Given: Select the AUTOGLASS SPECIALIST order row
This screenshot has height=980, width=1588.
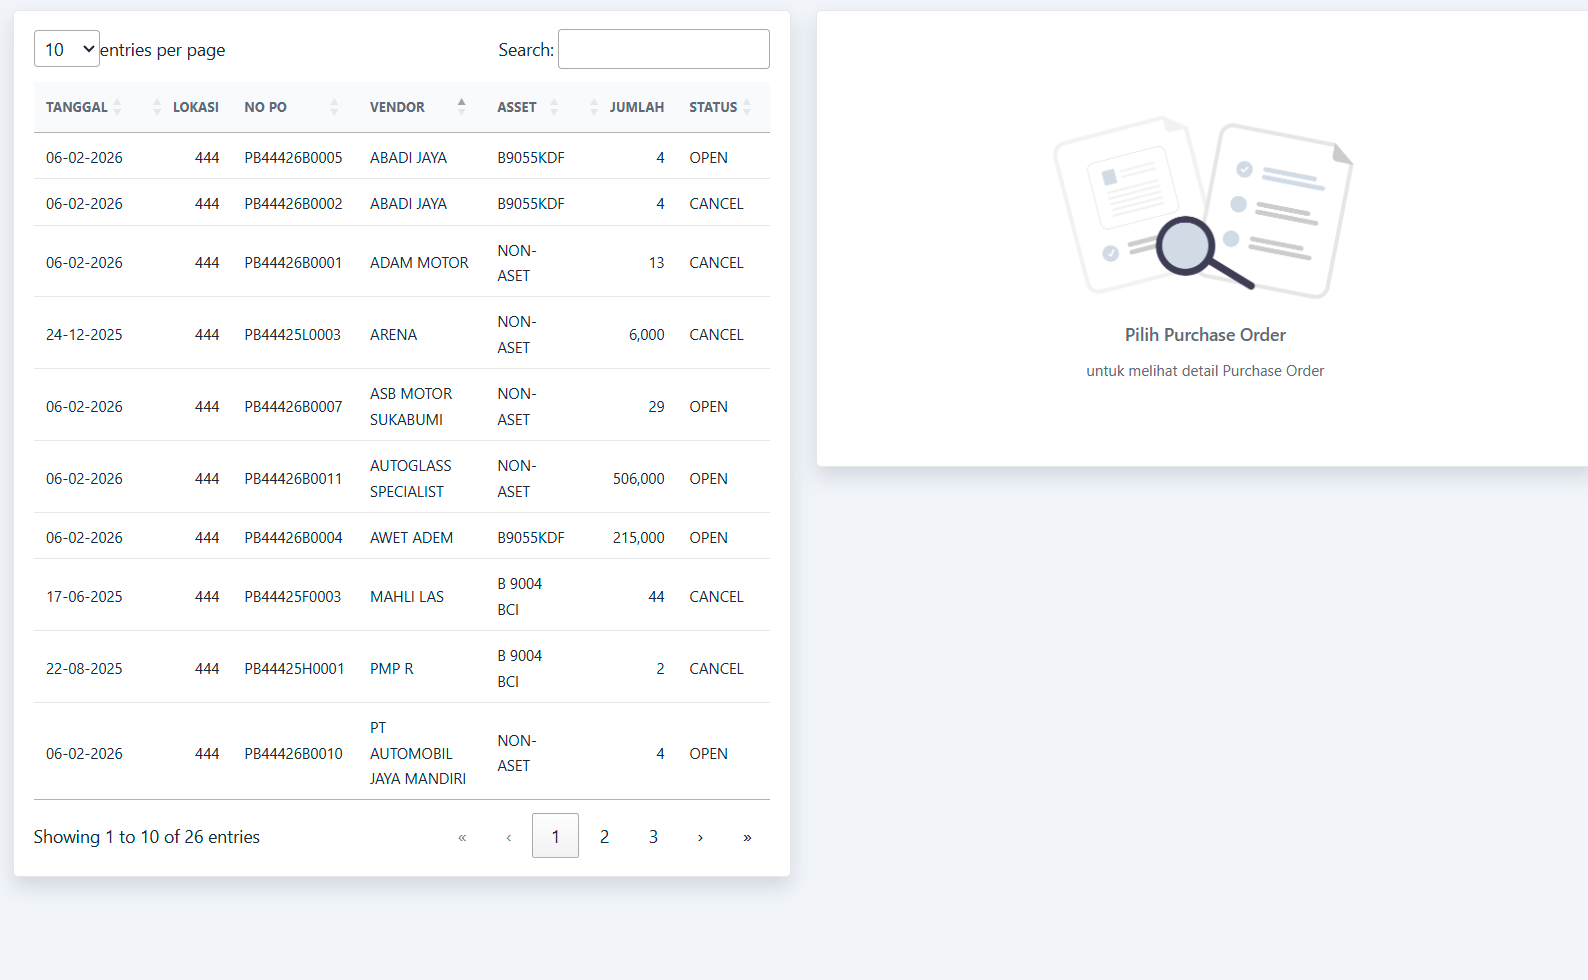Looking at the screenshot, I should (x=410, y=479).
